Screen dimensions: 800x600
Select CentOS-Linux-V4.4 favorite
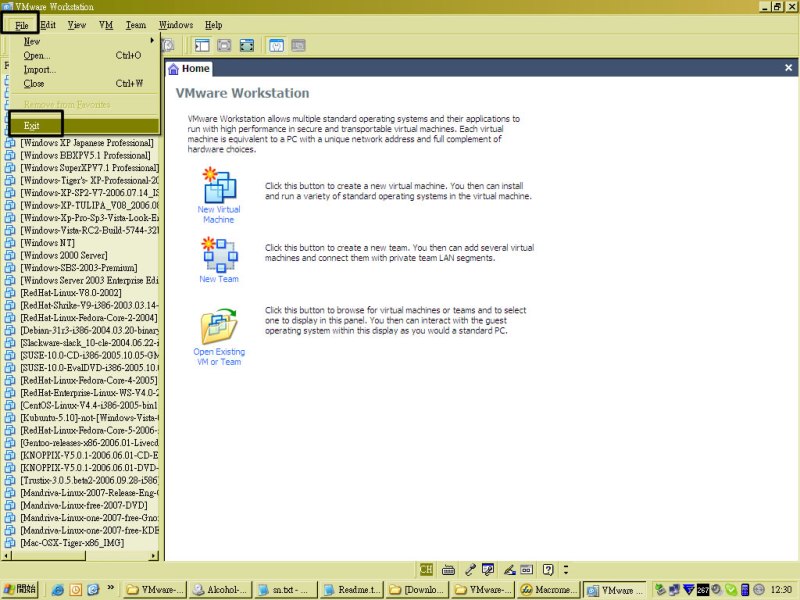(89, 406)
